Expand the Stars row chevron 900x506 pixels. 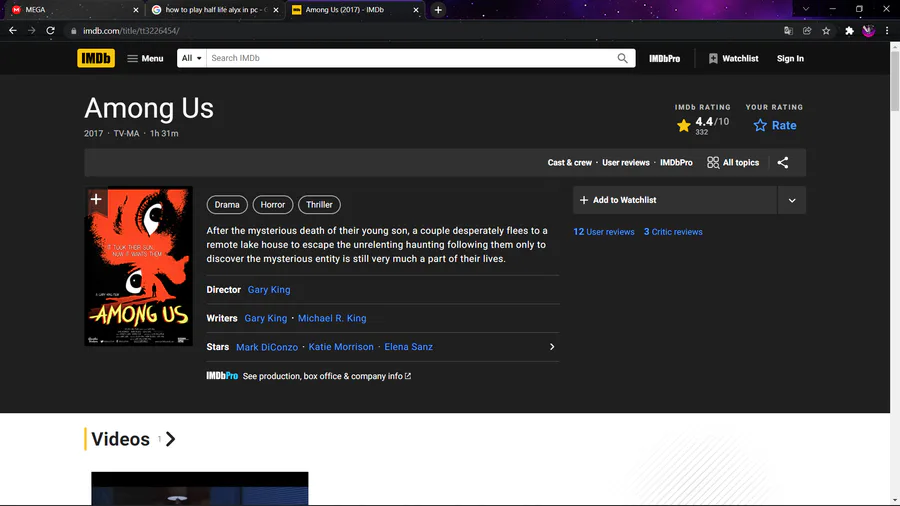552,347
